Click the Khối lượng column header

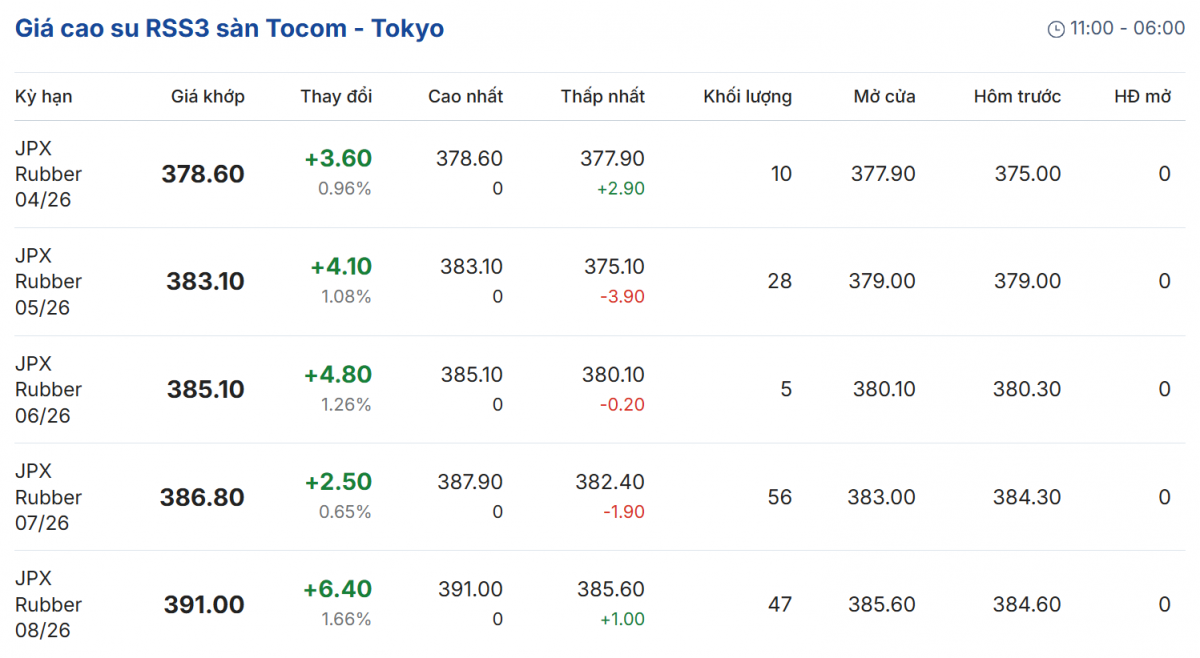click(x=747, y=97)
